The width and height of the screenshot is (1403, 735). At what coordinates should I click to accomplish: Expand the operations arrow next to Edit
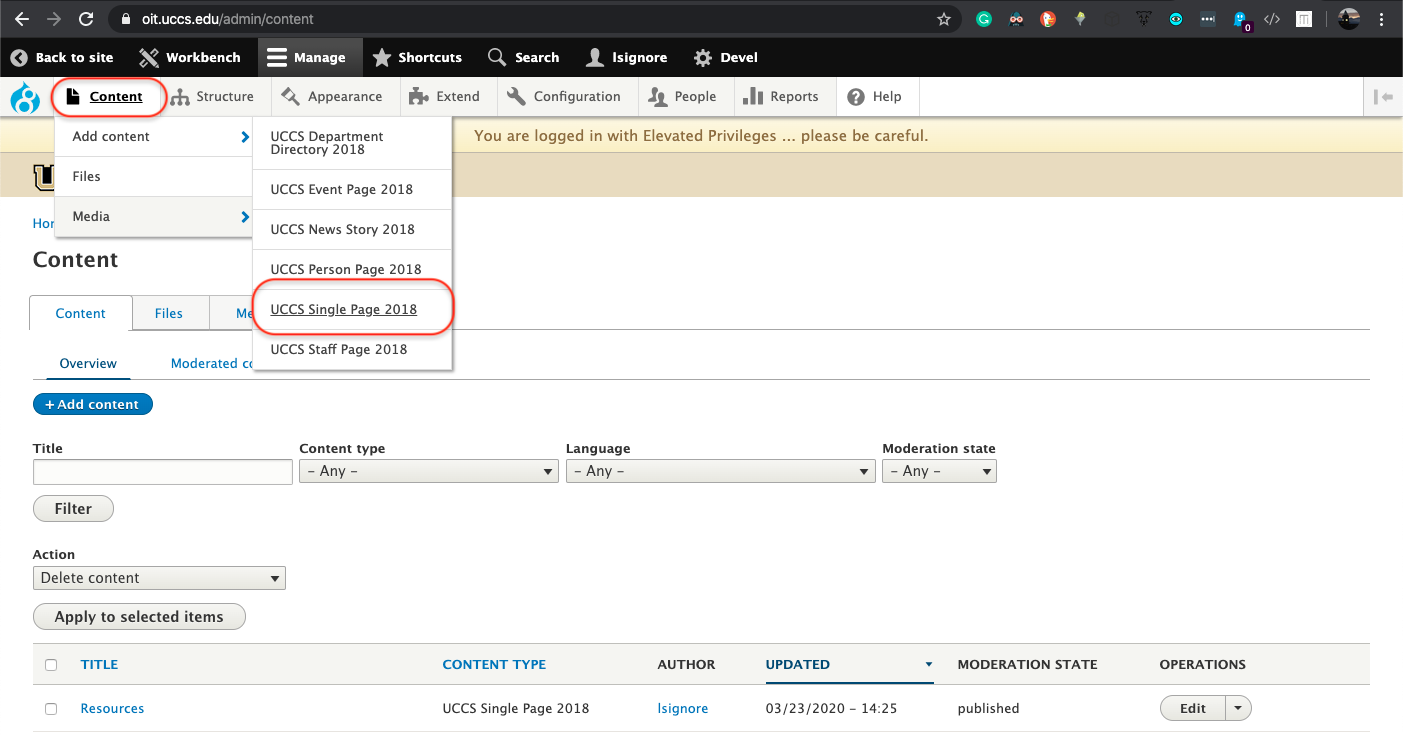[x=1239, y=709]
